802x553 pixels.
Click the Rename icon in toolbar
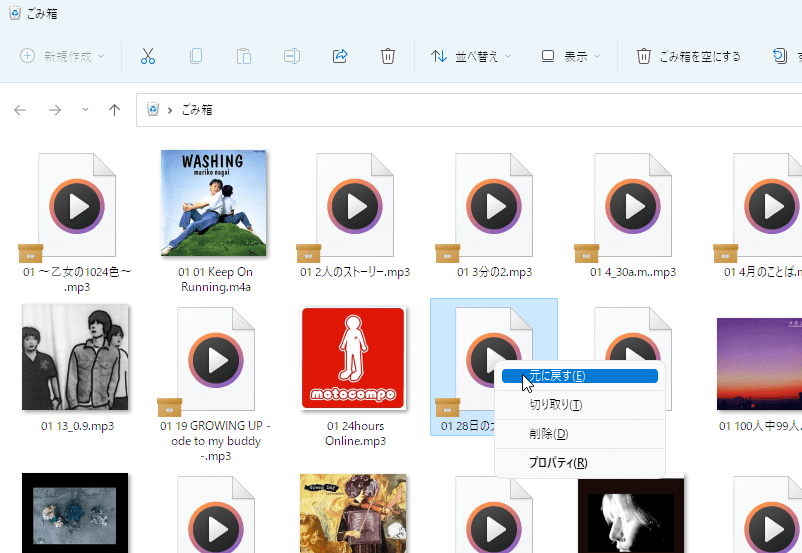click(292, 56)
